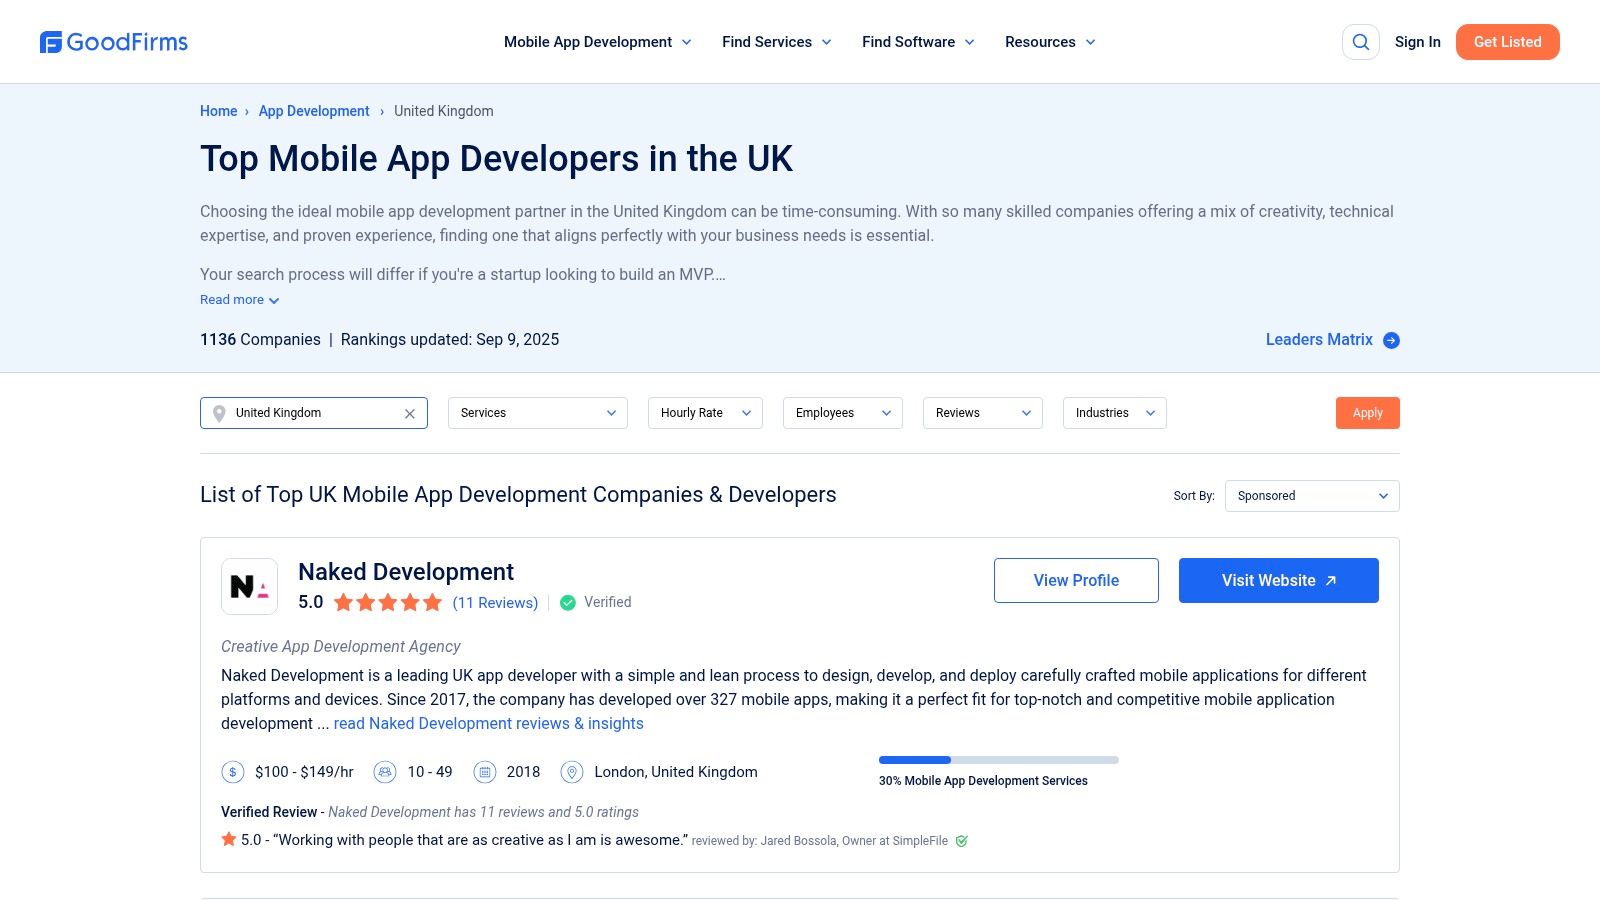Click the Naked Development company logo
This screenshot has height=900, width=1600.
249,586
